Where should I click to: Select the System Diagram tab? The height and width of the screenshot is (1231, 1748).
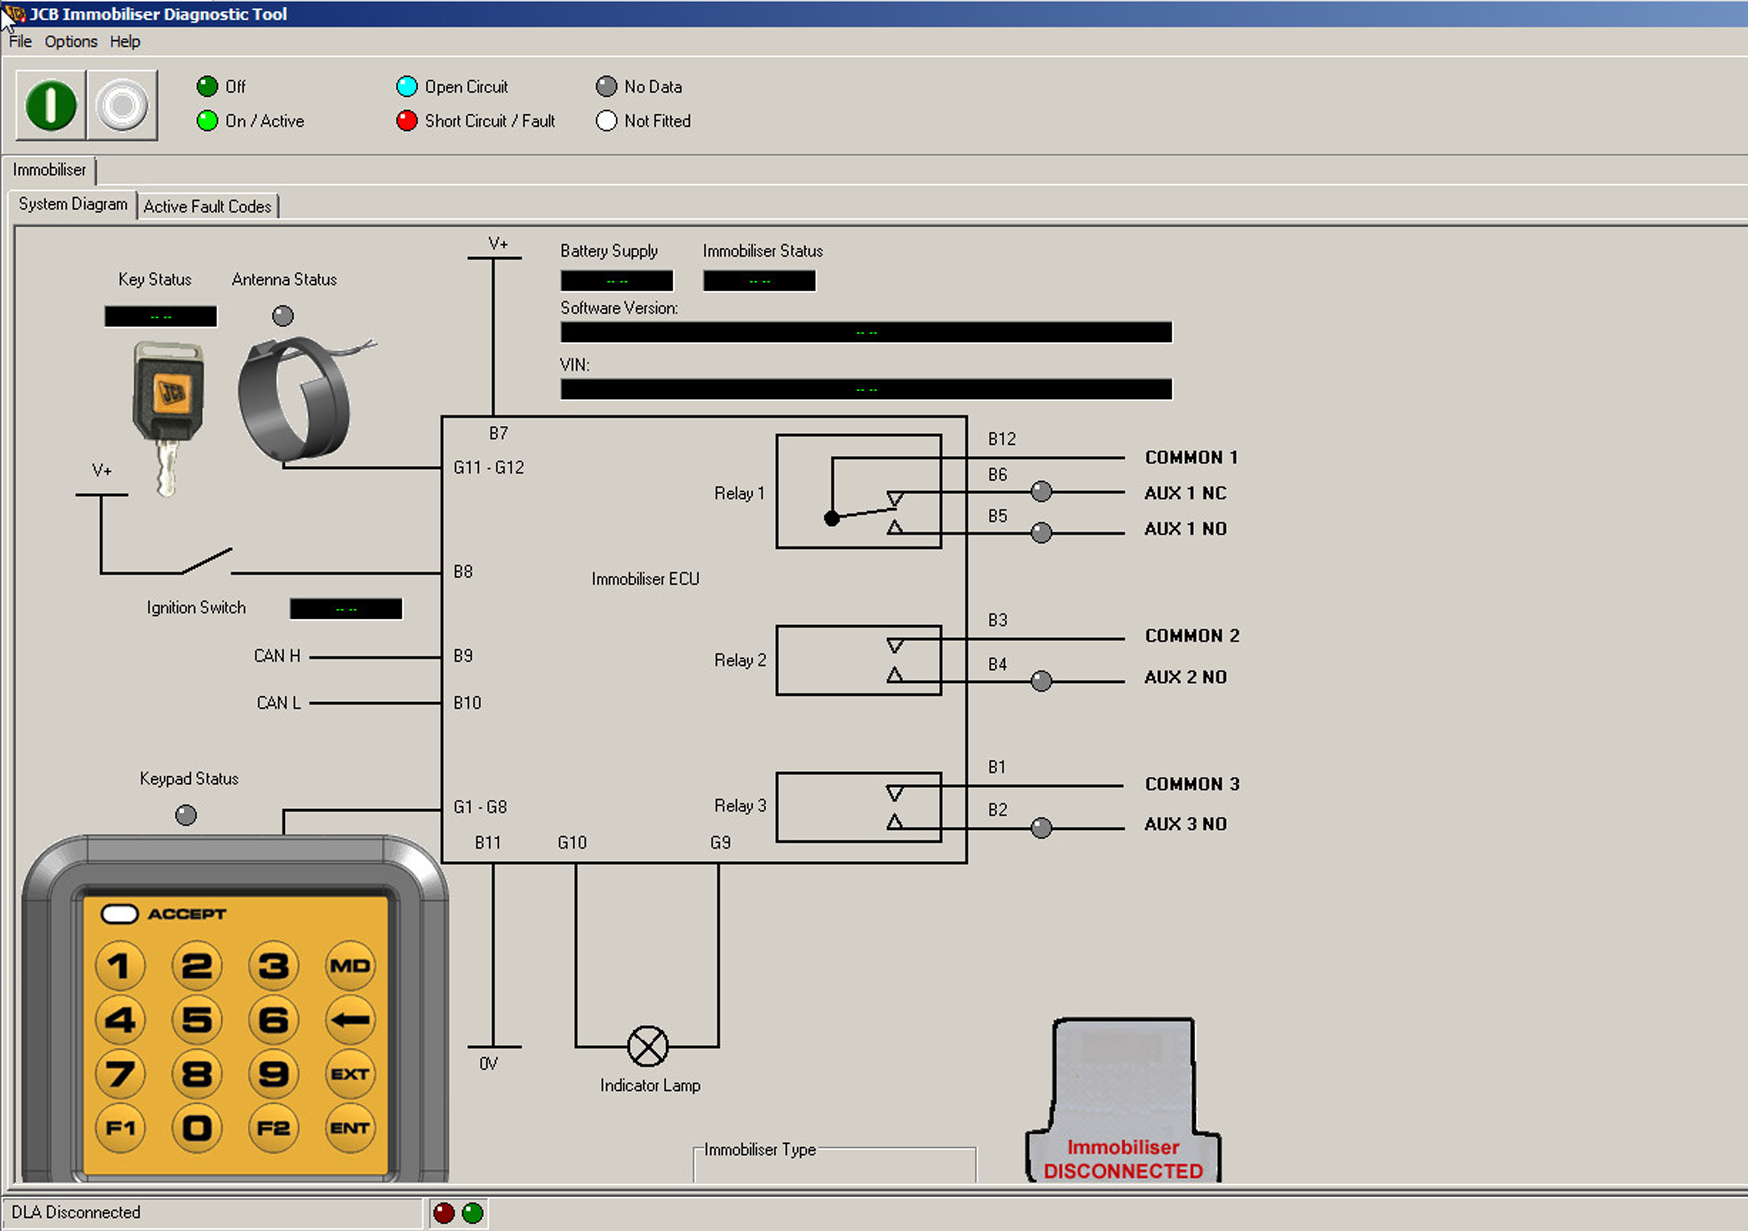[73, 204]
